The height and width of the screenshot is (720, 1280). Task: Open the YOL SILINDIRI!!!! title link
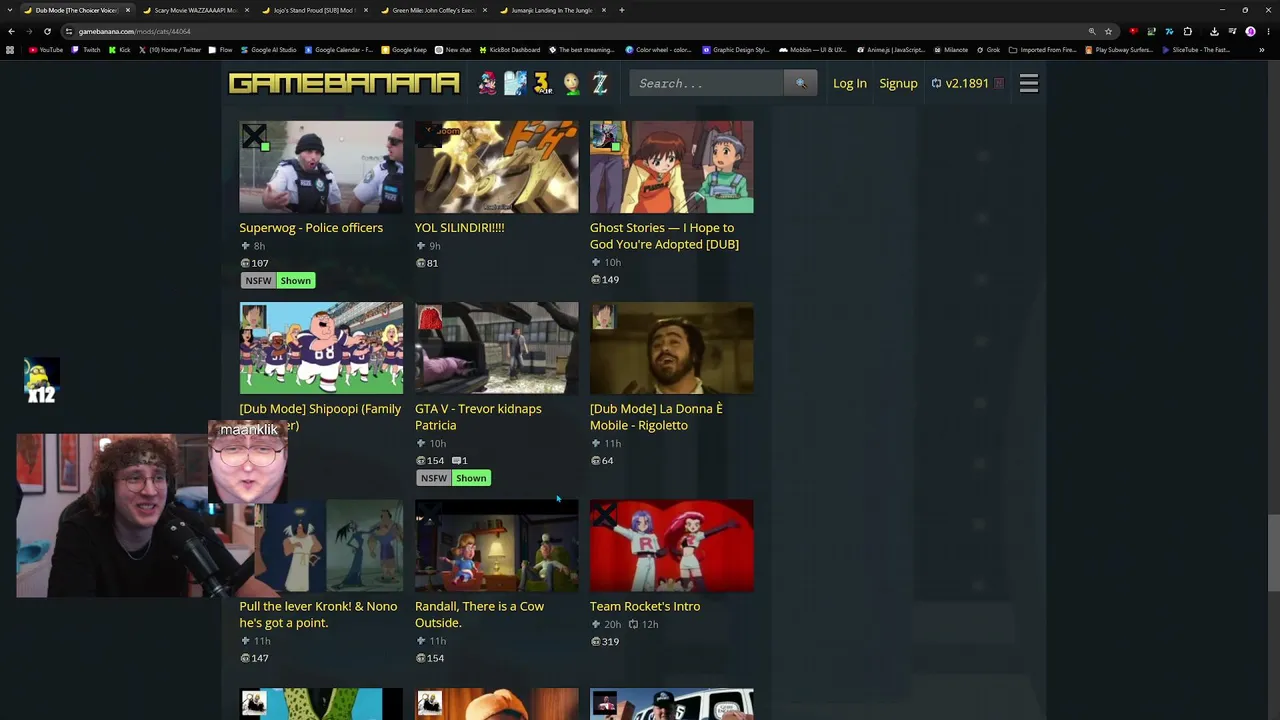pos(460,228)
